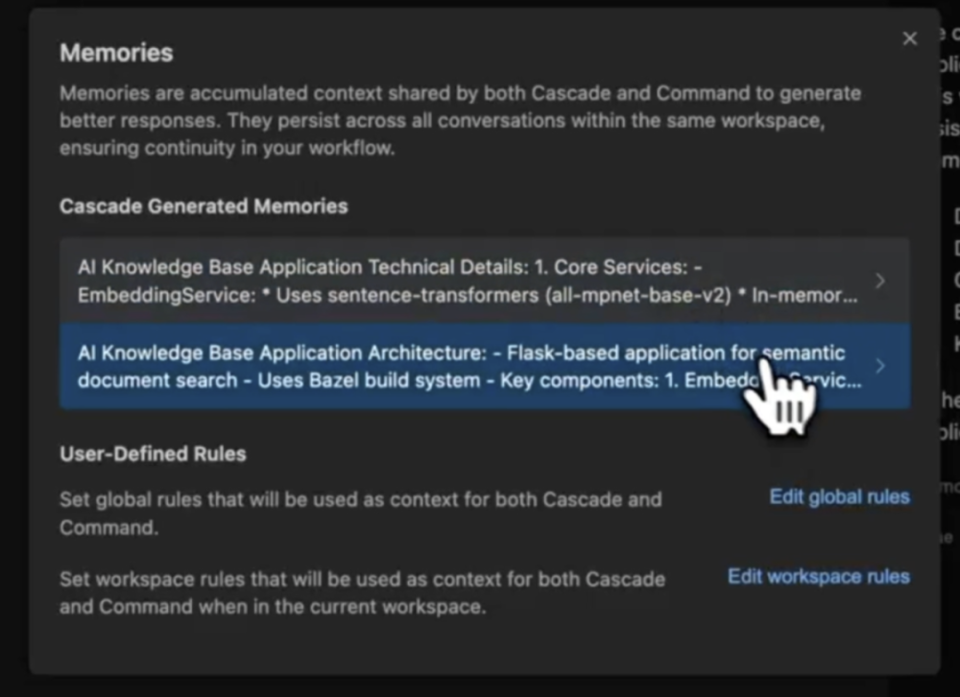Screen dimensions: 960x697
Task: Click the dark backdrop below the dialog
Action: (x=480, y=686)
